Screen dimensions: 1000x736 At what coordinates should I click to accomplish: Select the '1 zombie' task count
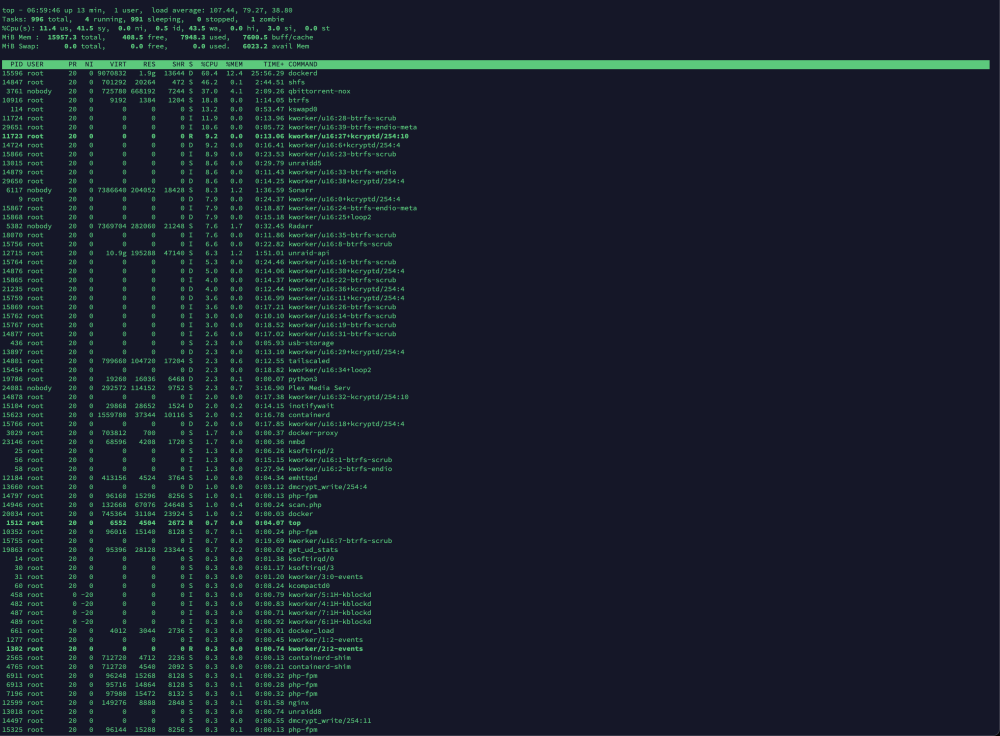click(267, 19)
